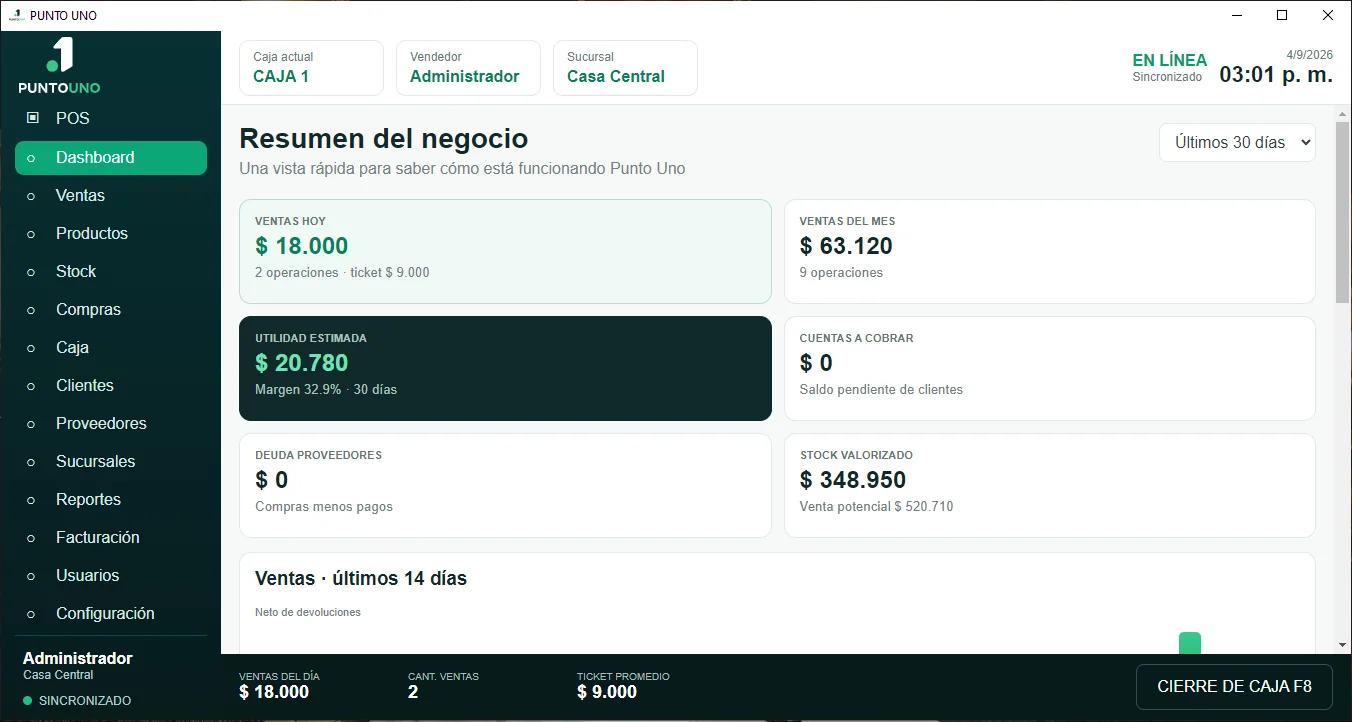Open the Stock Valorizado card
1352x722 pixels.
pyautogui.click(x=1050, y=486)
